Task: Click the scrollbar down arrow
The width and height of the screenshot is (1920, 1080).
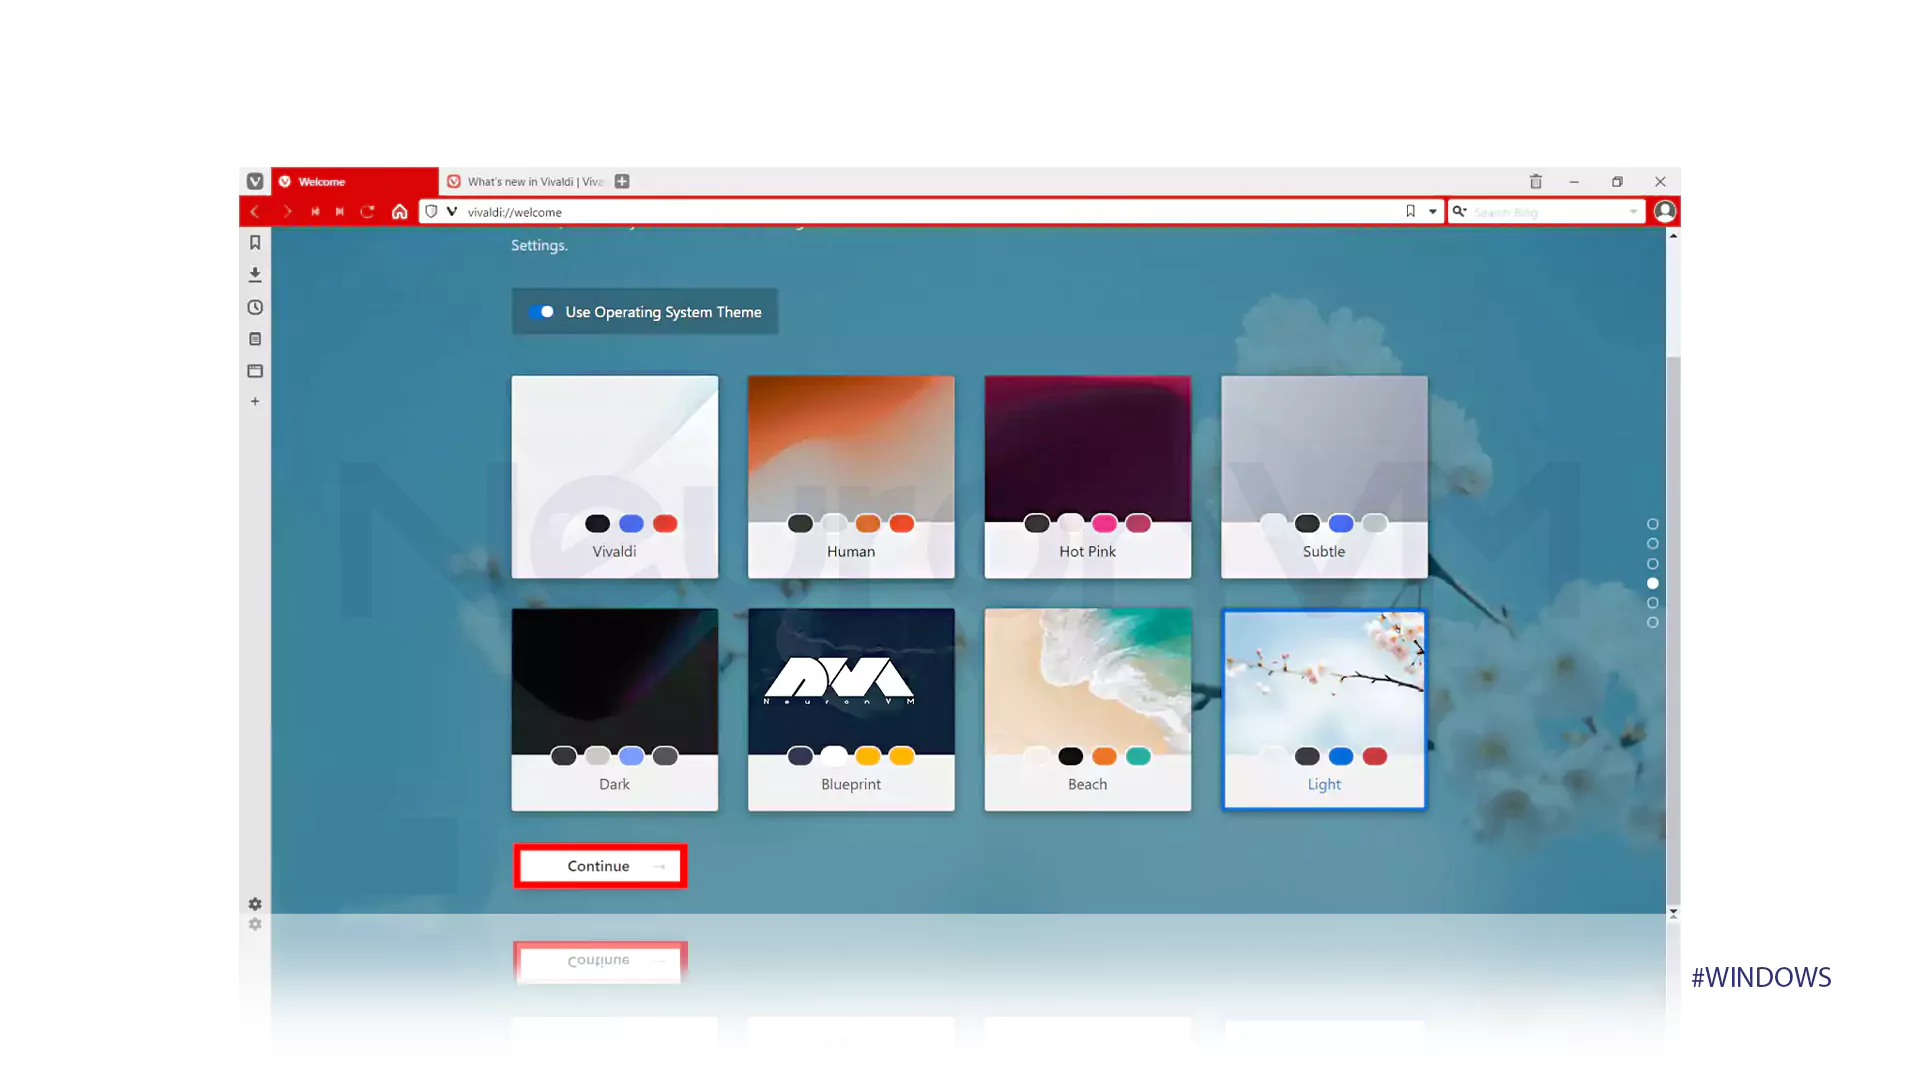Action: coord(1673,913)
